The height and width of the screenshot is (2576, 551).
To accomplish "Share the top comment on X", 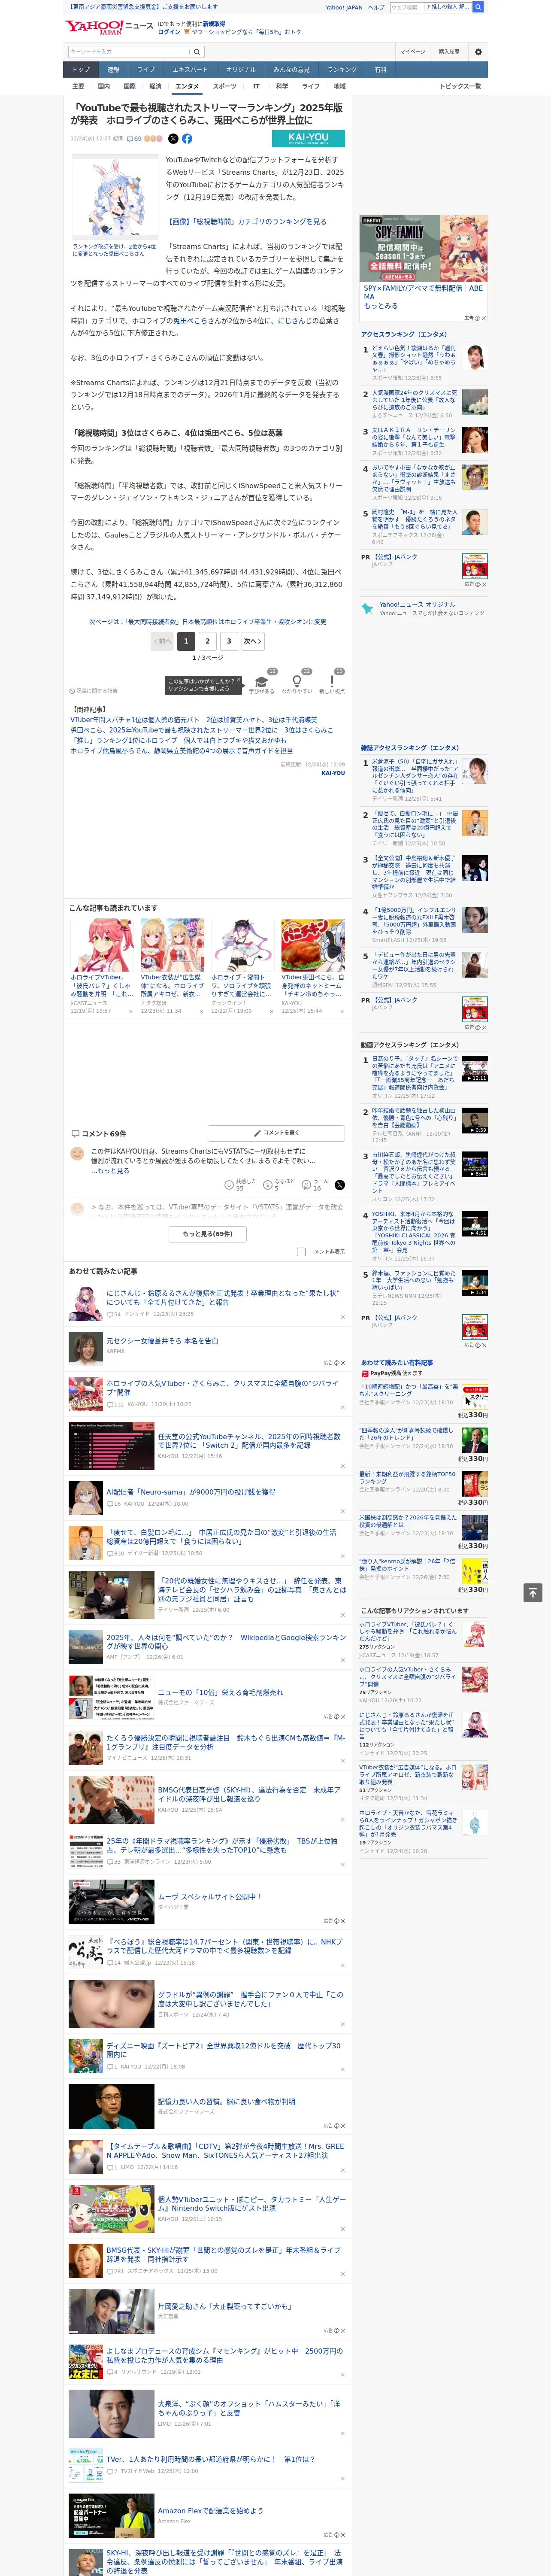I will (x=340, y=1185).
